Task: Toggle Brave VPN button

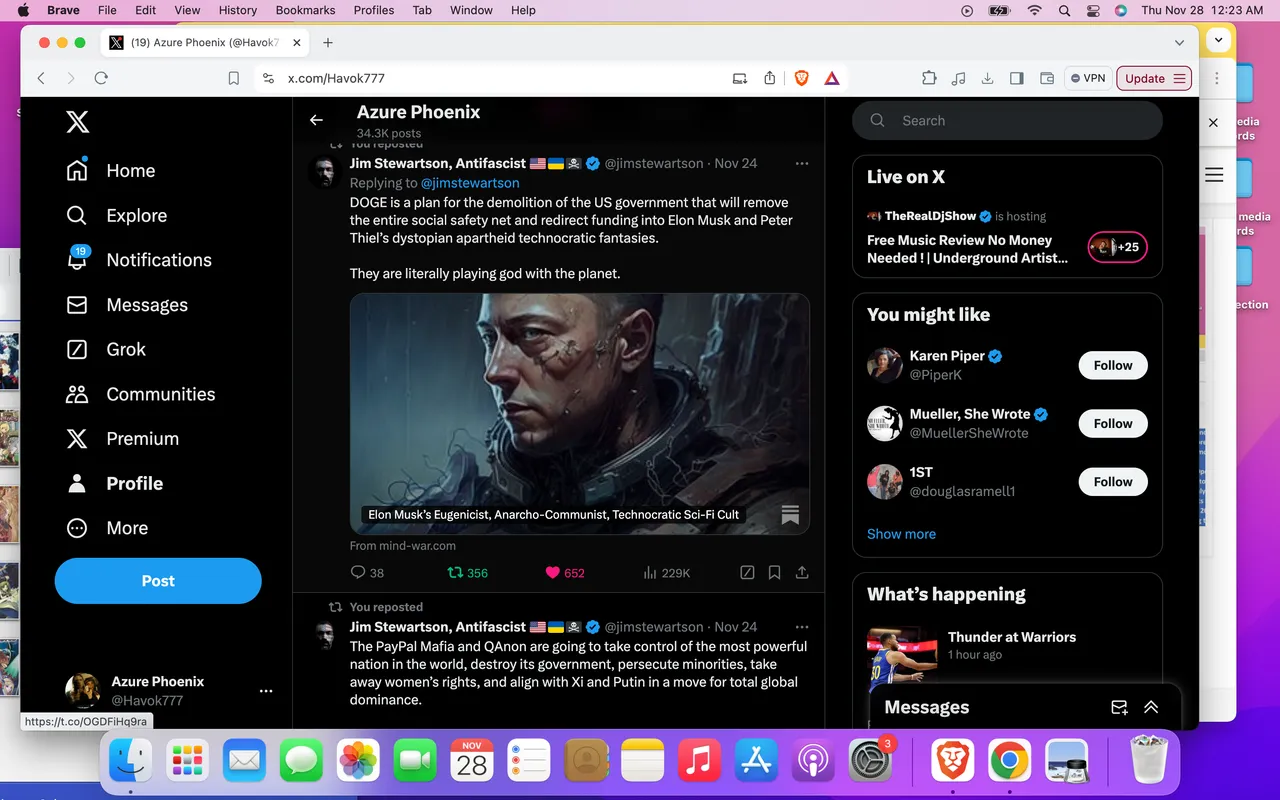Action: 1087,78
